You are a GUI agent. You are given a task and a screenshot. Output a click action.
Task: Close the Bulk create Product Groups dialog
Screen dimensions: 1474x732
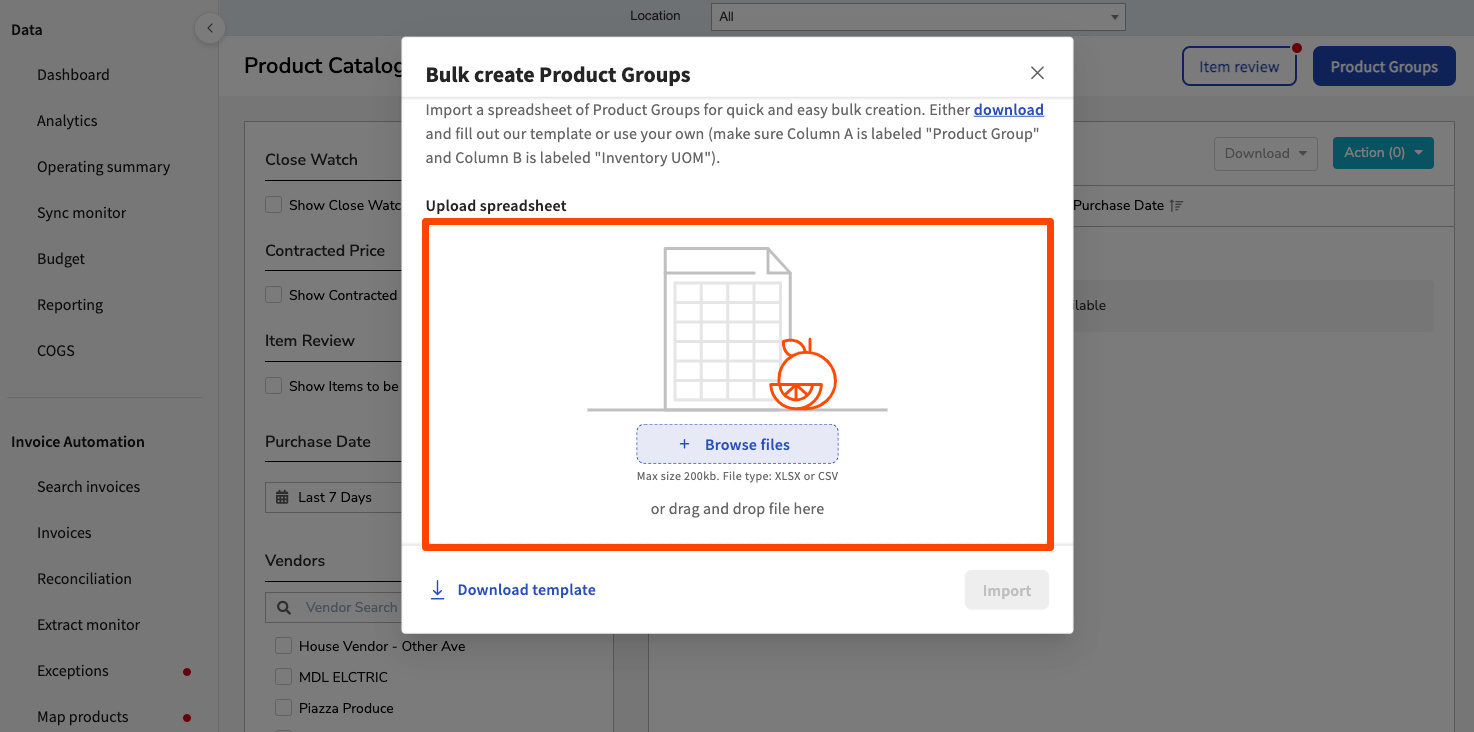tap(1037, 72)
